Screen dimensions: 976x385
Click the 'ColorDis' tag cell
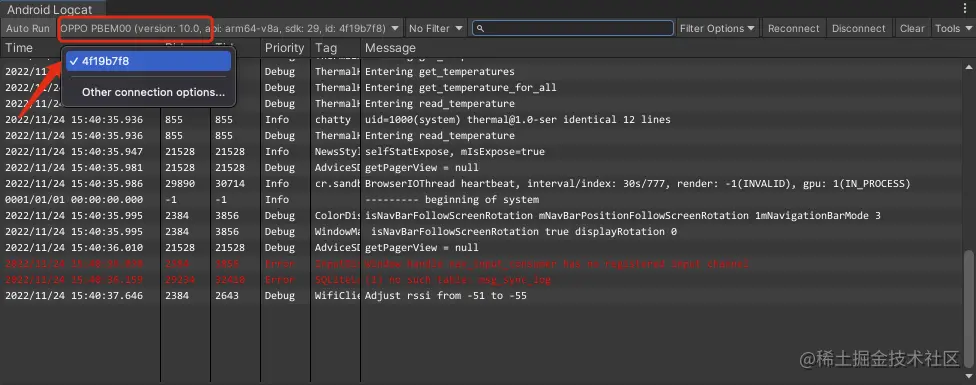click(x=338, y=216)
